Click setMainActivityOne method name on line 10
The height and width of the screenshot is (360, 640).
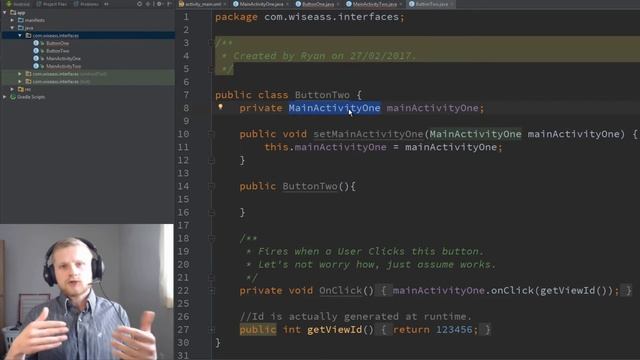[368, 134]
